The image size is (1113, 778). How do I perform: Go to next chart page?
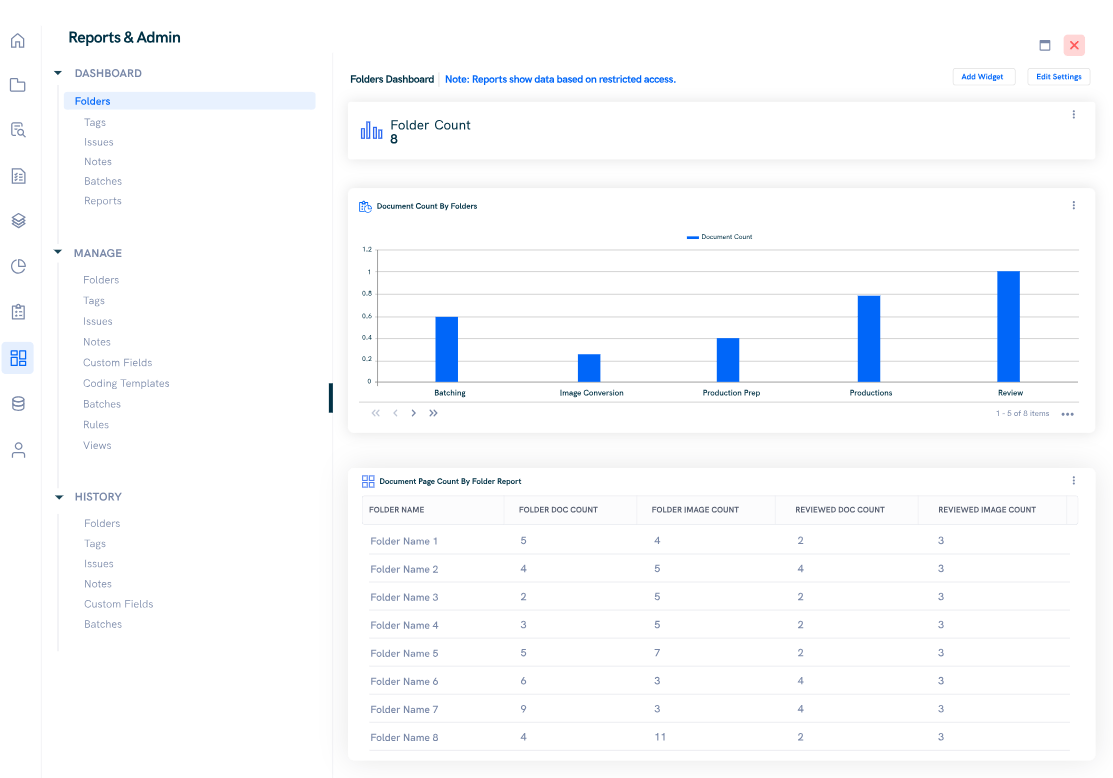[x=414, y=413]
